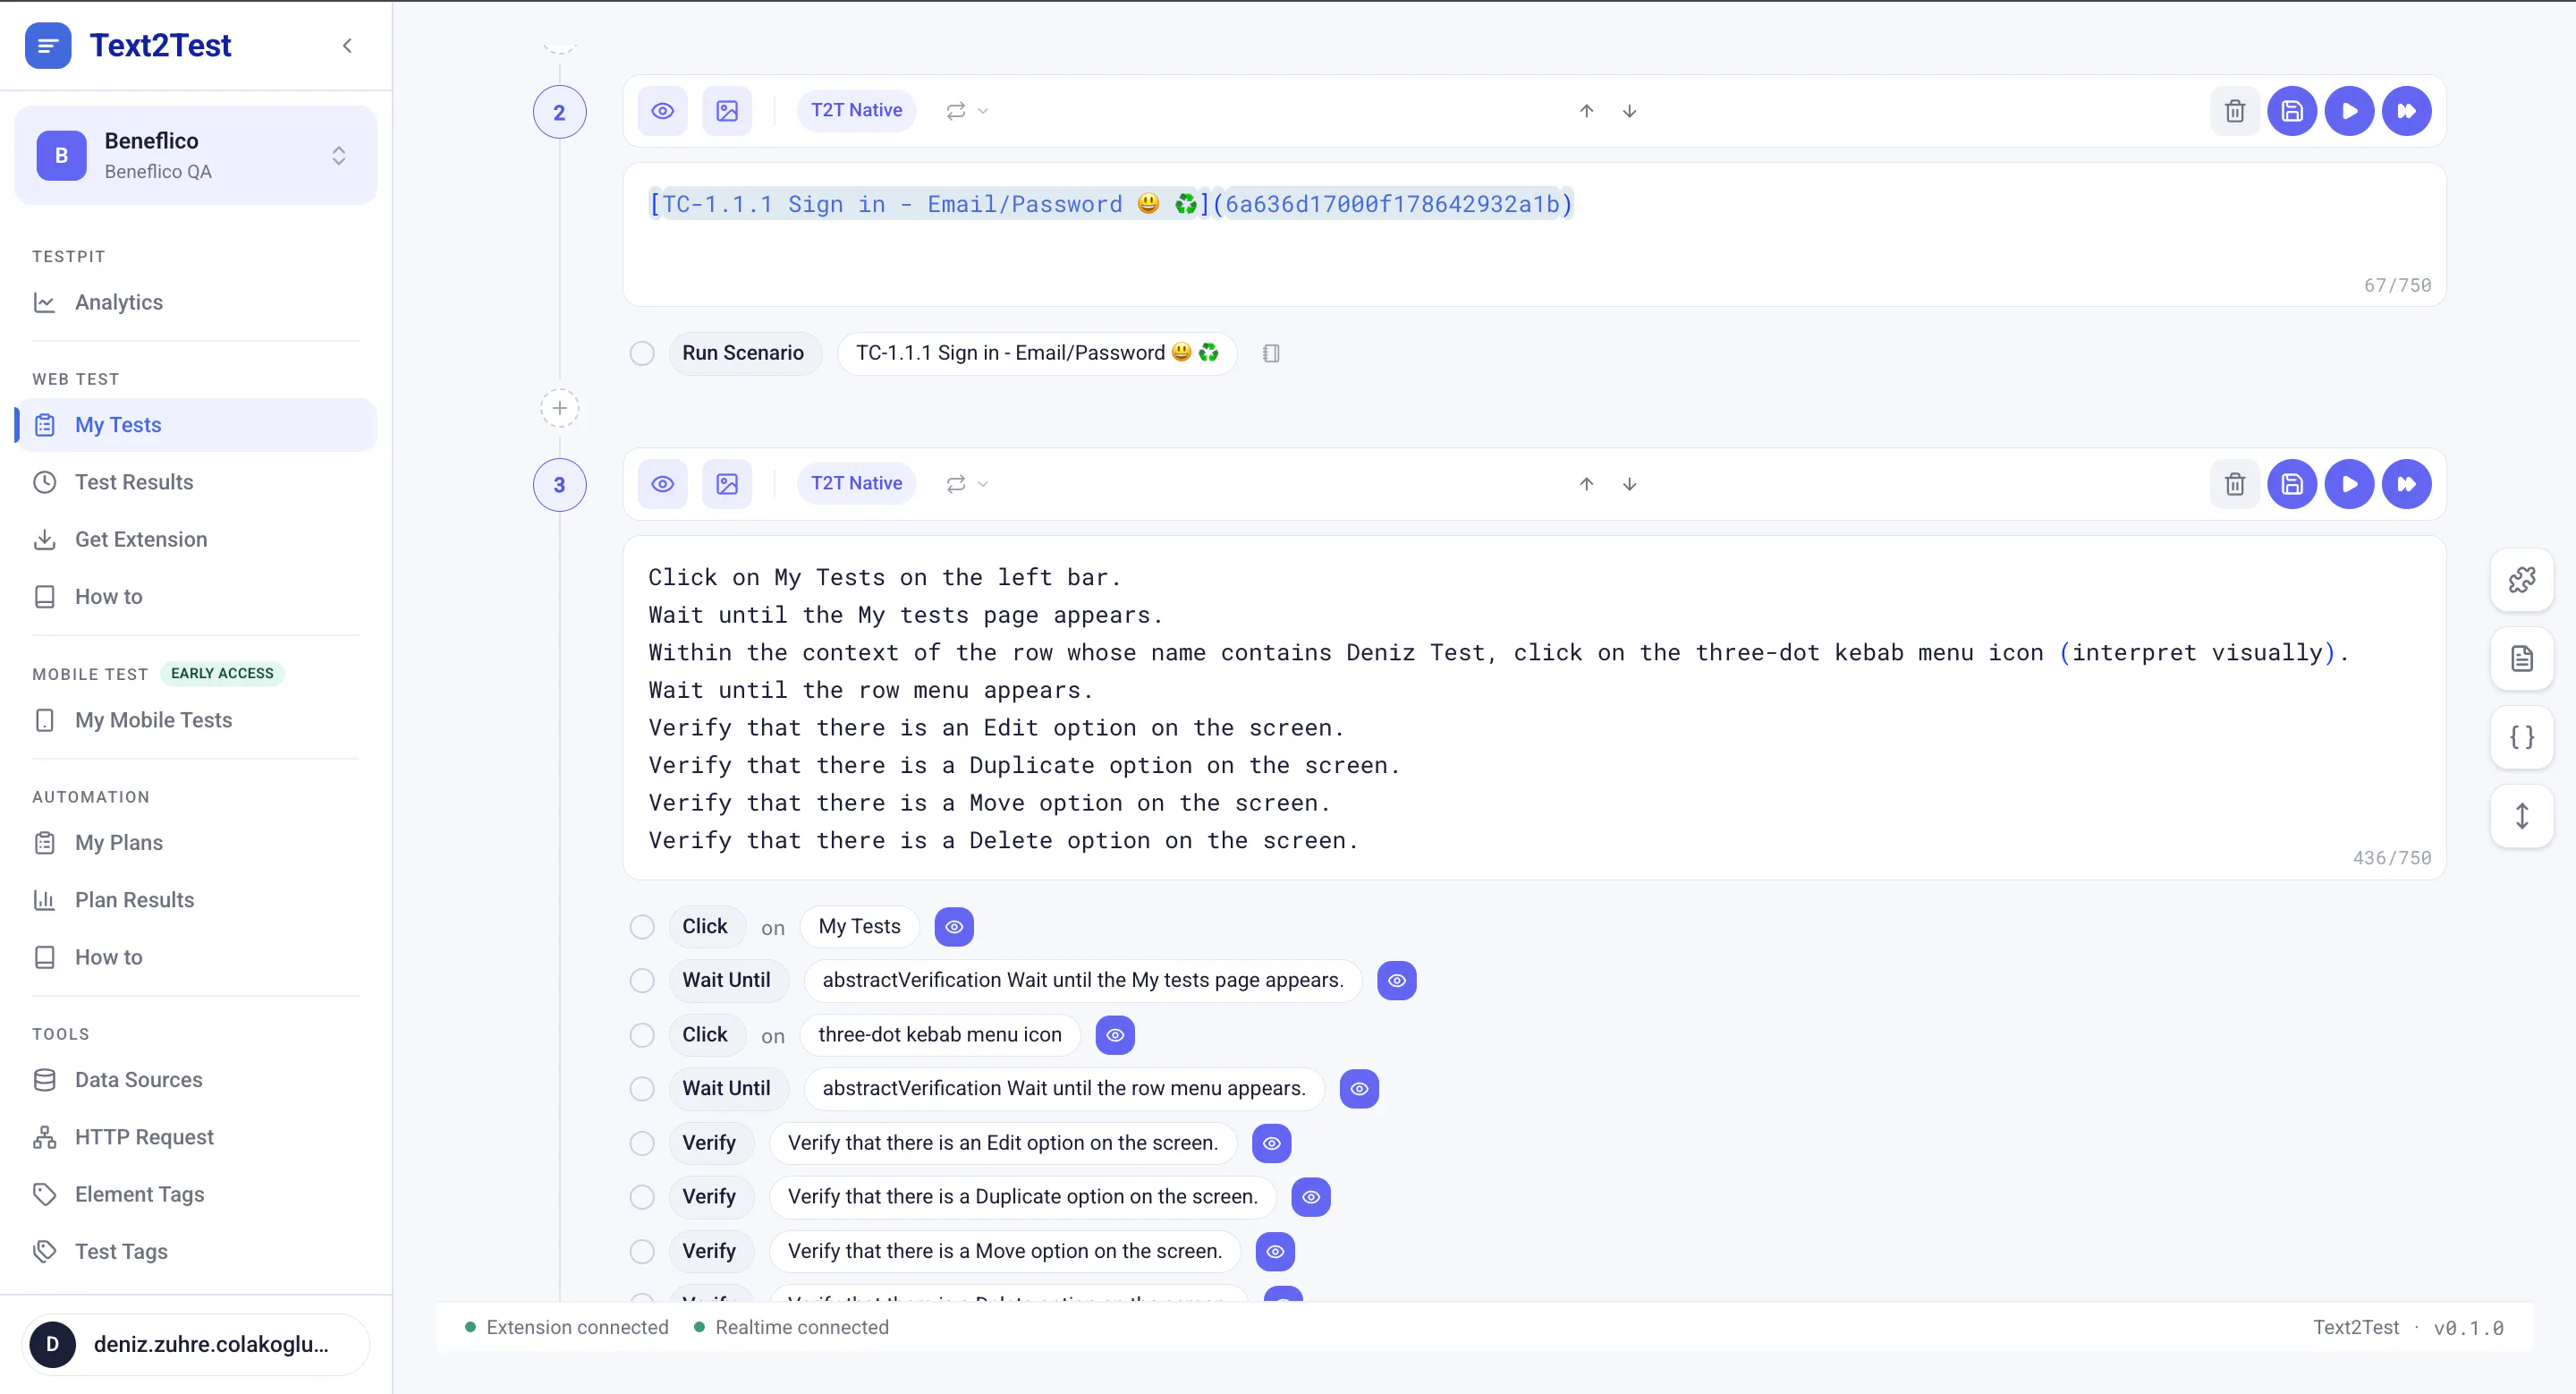
Task: Run step 2 with the play button
Action: pyautogui.click(x=2349, y=111)
